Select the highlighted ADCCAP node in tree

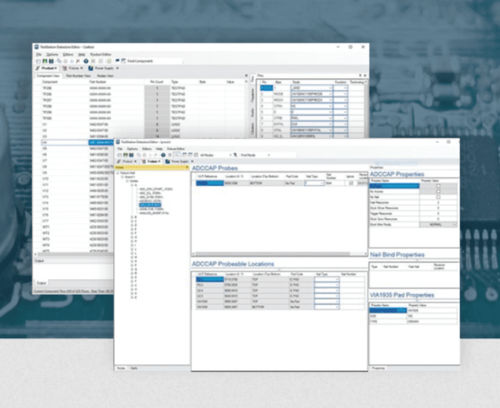(x=150, y=205)
